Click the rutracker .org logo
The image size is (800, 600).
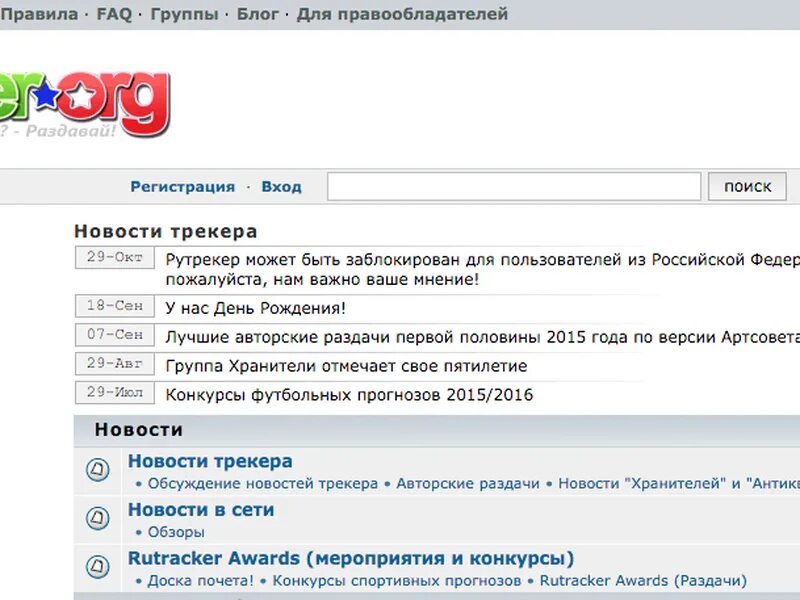(x=84, y=104)
